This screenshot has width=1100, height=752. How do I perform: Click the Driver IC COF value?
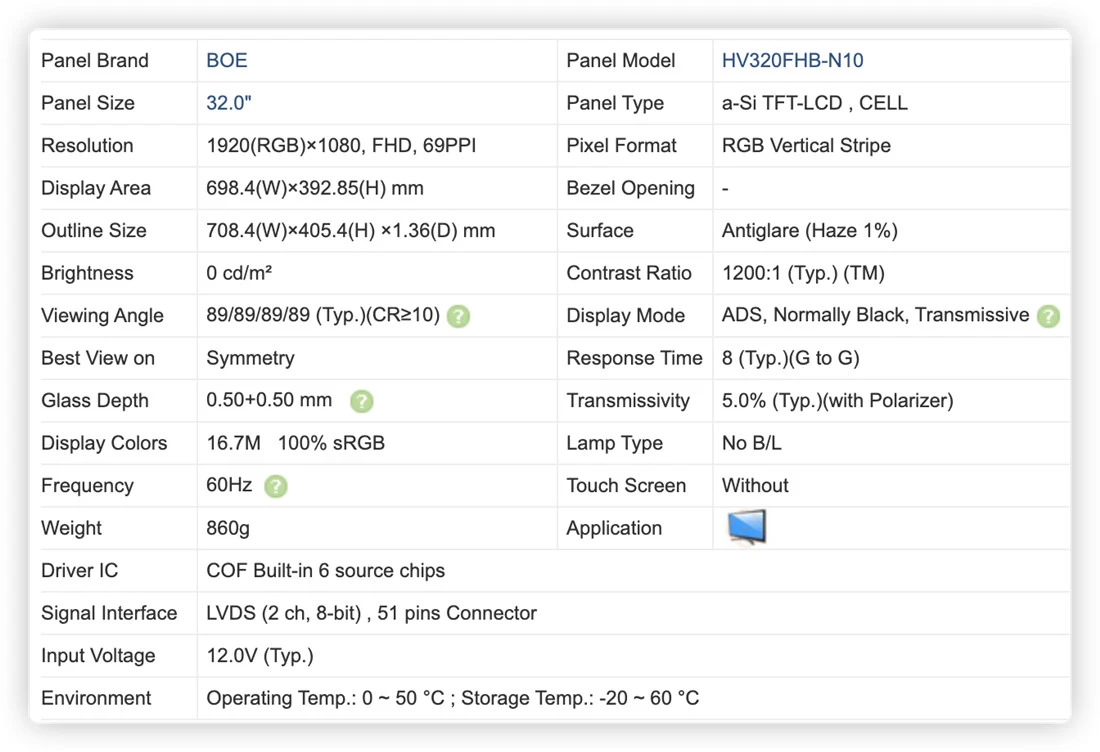coord(326,570)
